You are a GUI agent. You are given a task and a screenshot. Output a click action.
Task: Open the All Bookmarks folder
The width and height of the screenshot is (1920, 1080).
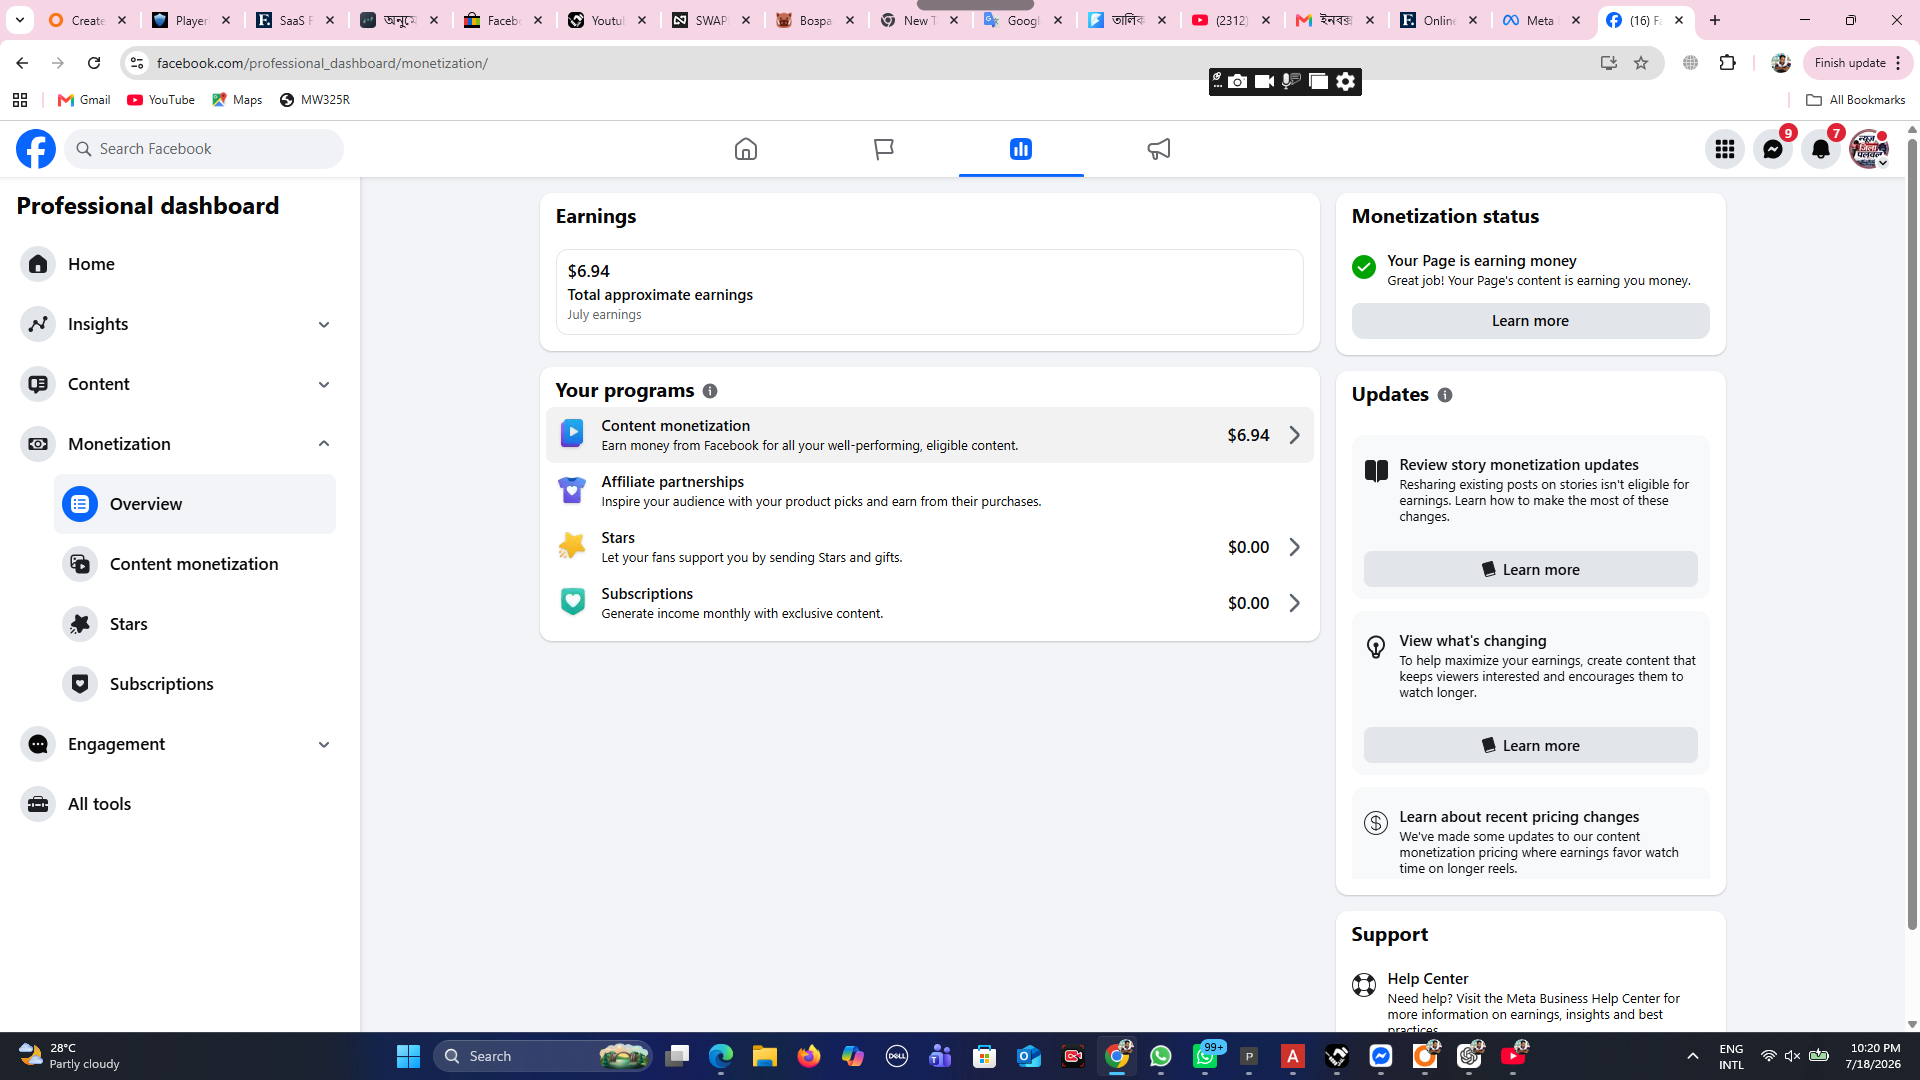(1855, 100)
